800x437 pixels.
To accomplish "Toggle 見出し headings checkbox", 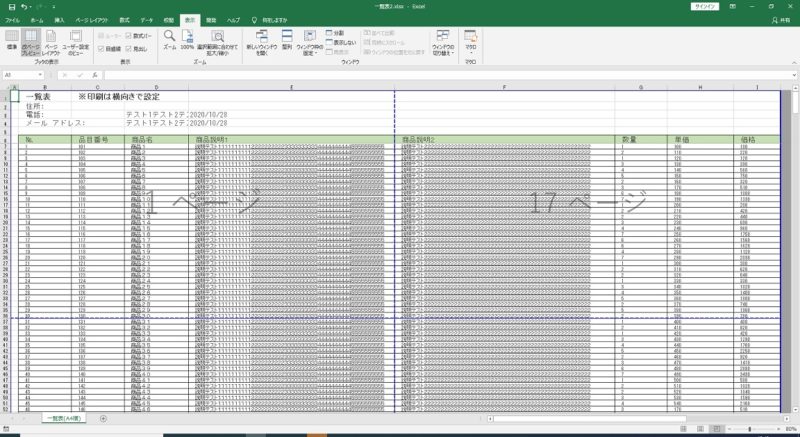I will pos(136,49).
